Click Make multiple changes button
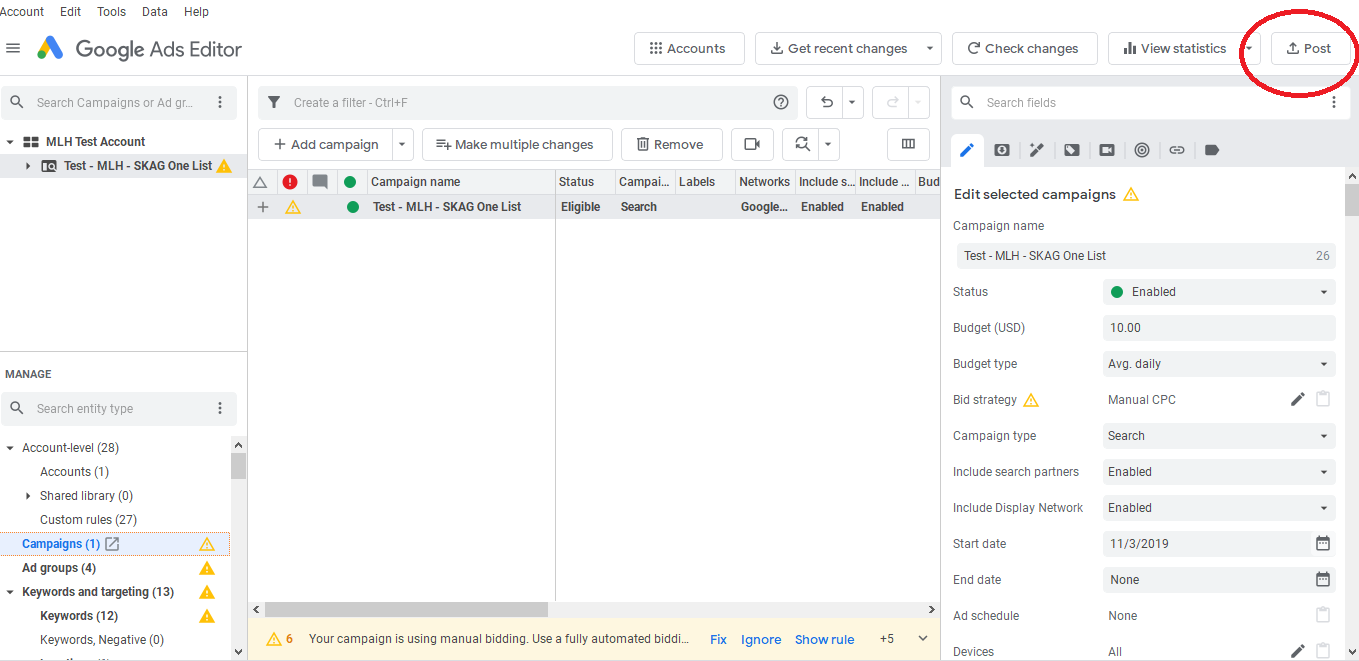This screenshot has width=1359, height=661. tap(516, 144)
